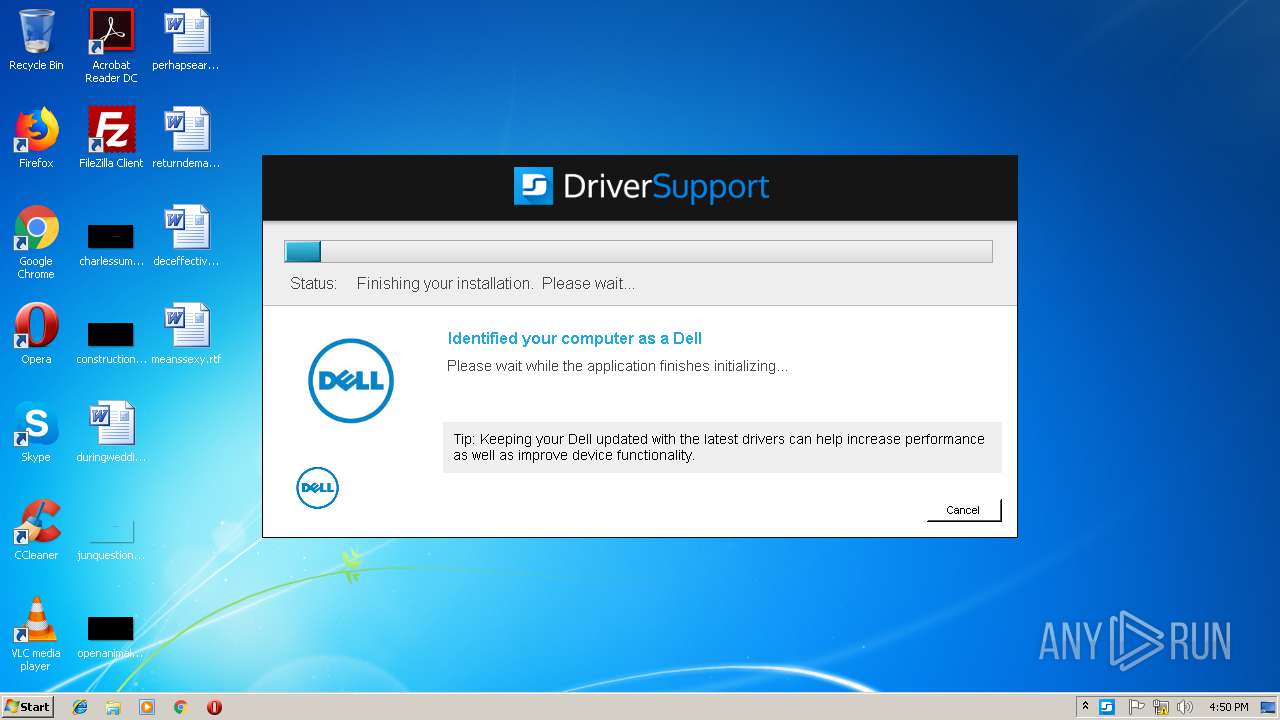
Task: Launch Acrobat Reader DC shortcut
Action: [111, 46]
